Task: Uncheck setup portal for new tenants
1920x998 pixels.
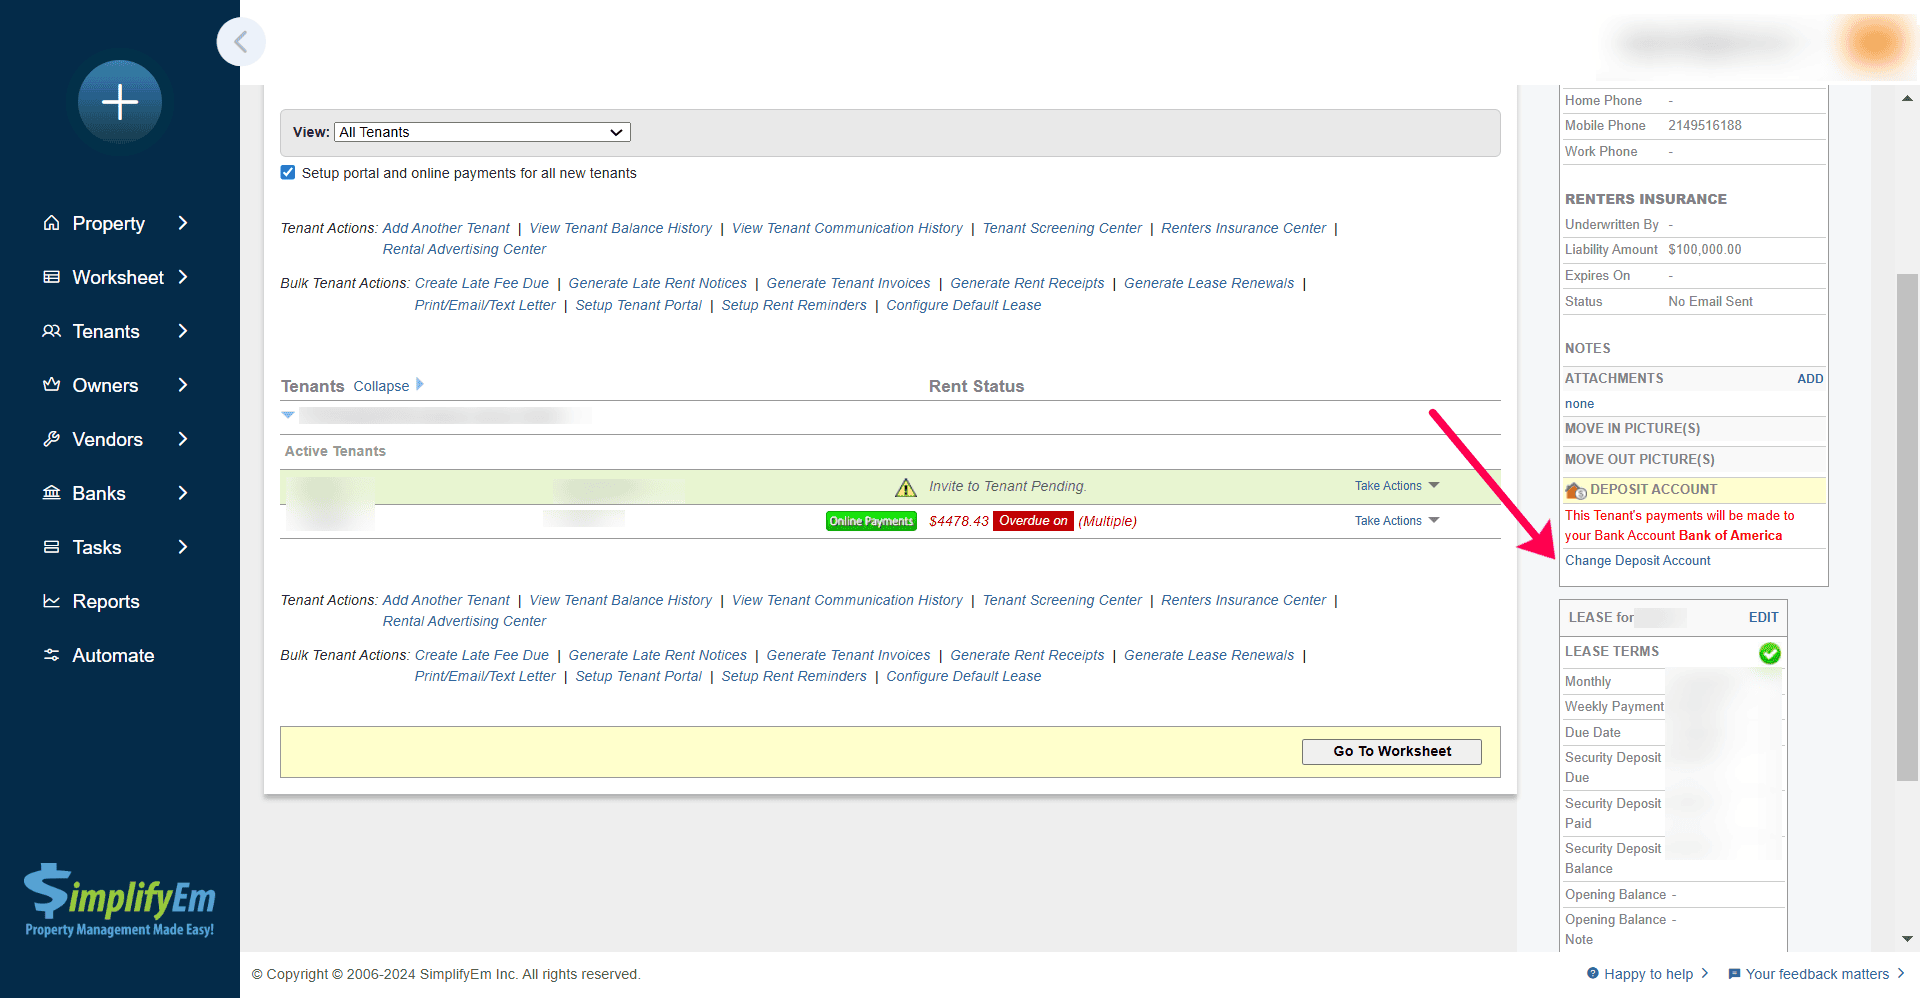Action: [x=288, y=173]
